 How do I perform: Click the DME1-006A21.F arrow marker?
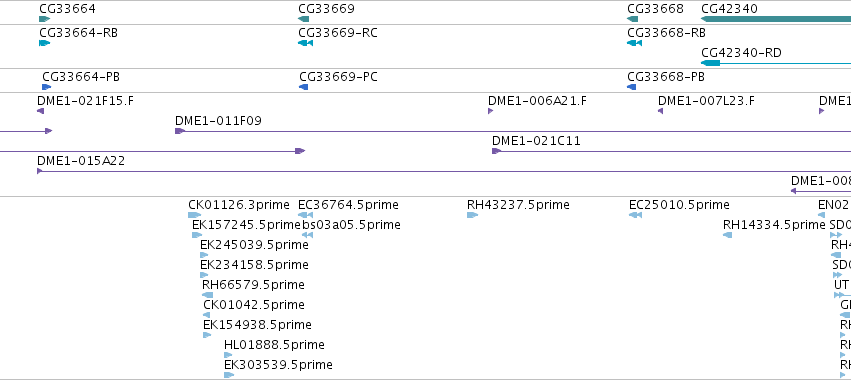pyautogui.click(x=491, y=111)
